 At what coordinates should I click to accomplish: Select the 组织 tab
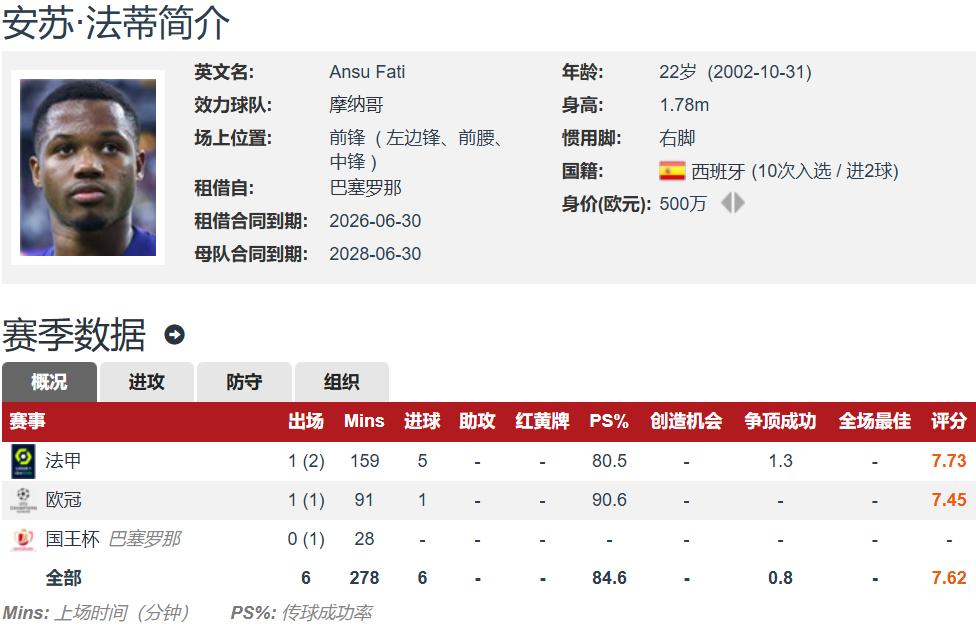[x=342, y=382]
